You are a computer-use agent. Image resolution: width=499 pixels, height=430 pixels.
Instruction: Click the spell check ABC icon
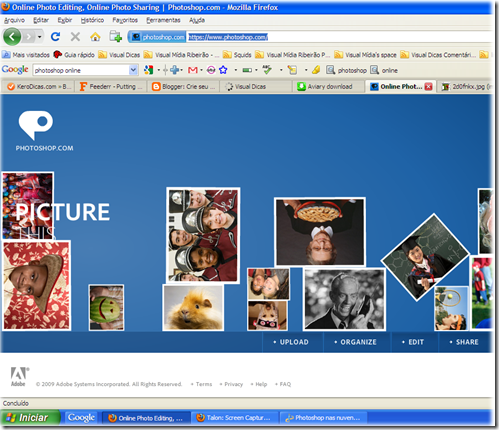267,70
